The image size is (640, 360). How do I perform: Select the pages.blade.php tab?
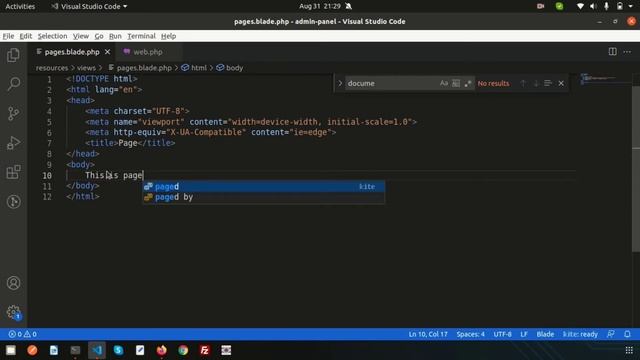pos(72,52)
